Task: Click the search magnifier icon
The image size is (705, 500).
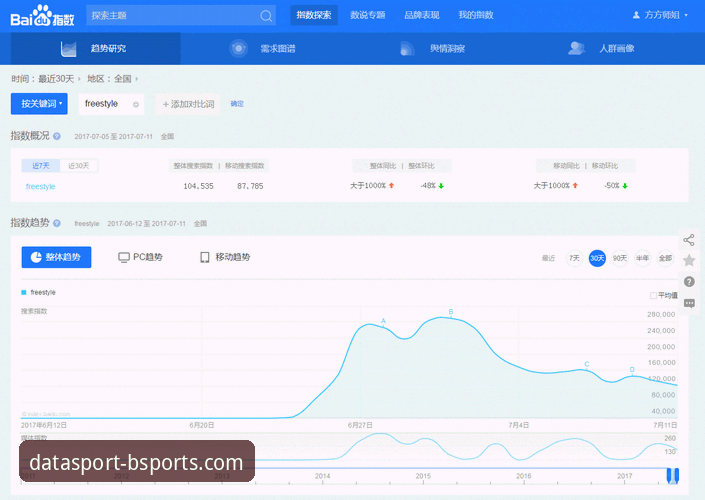Action: (266, 16)
